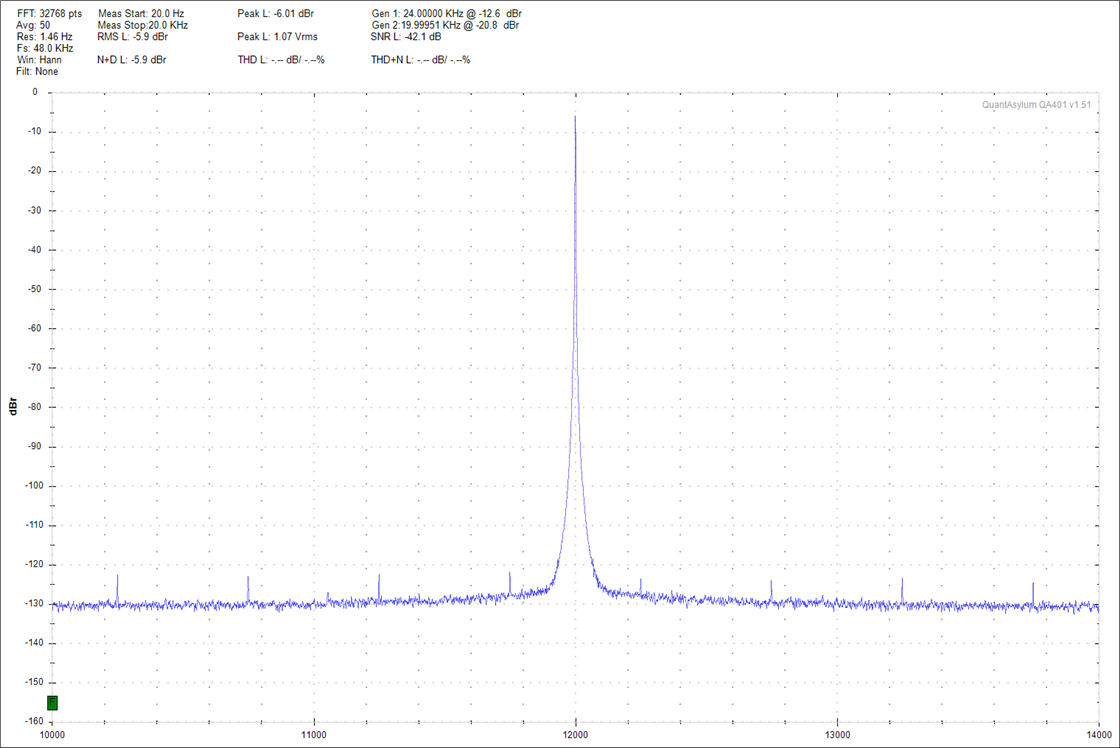Click the Meas Stop: 20.0 KHz value
Viewport: 1120px width, 748px height.
(143, 25)
